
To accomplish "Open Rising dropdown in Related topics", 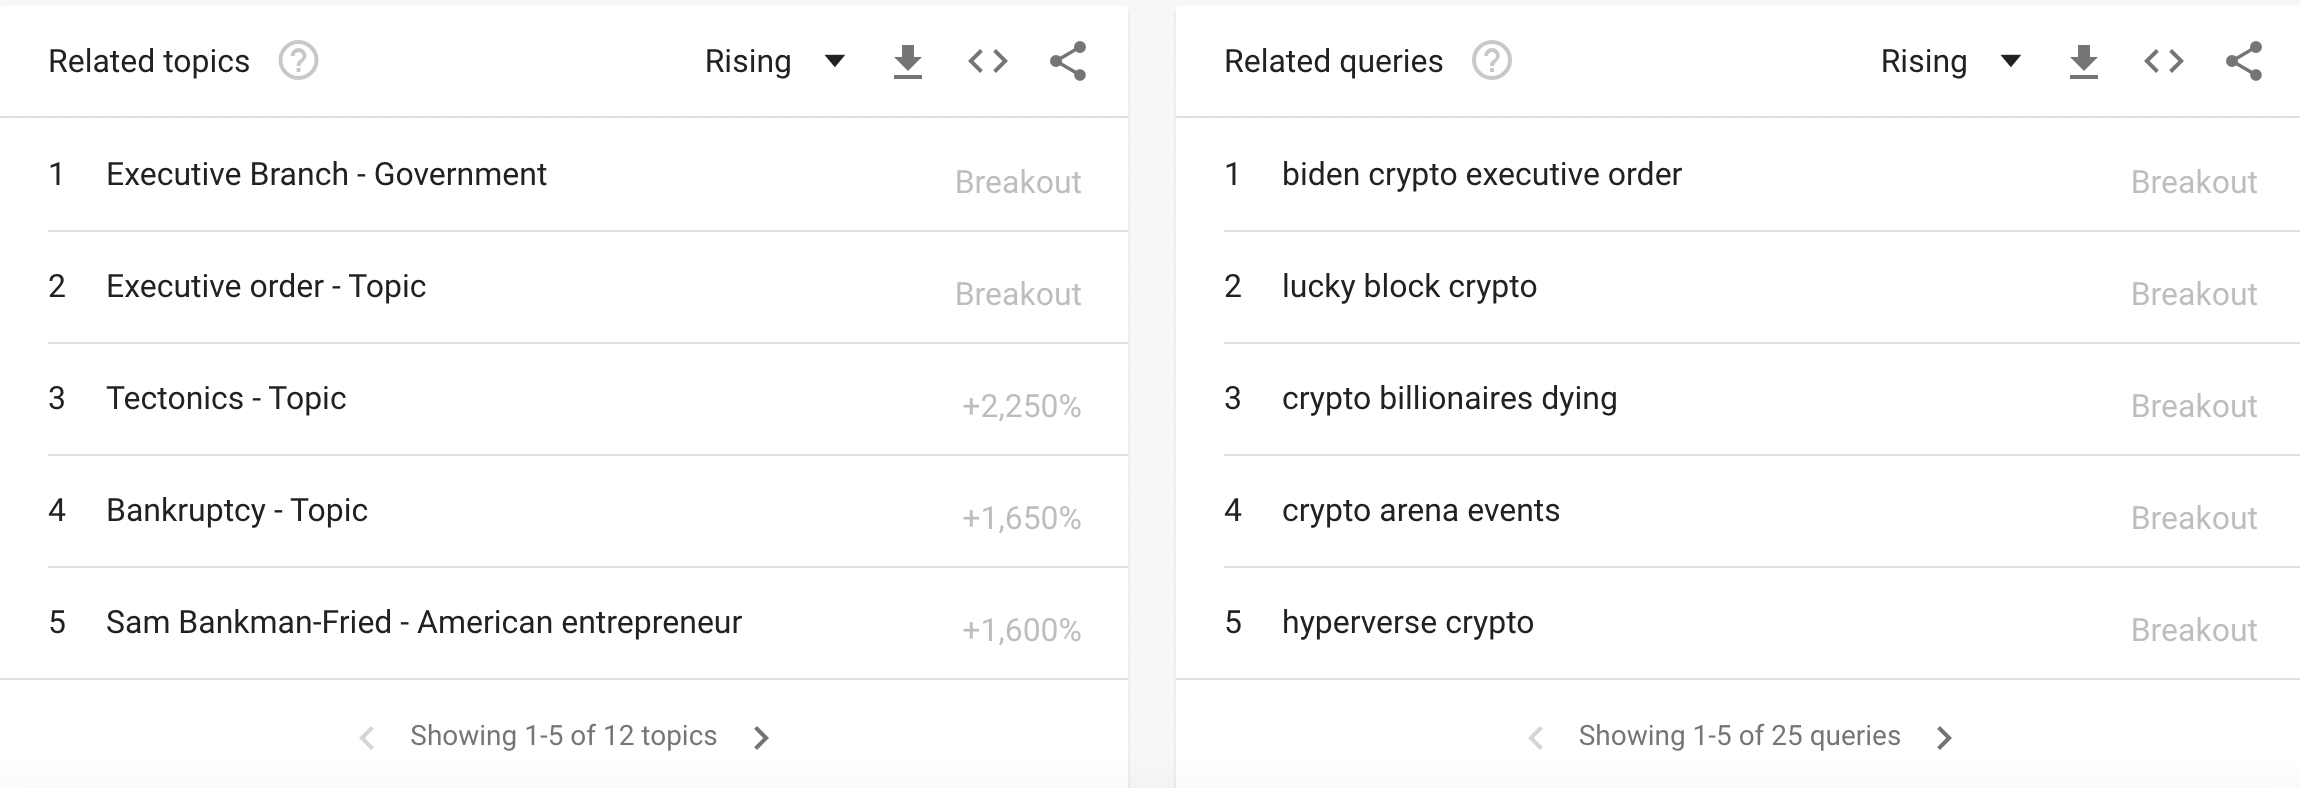I will pyautogui.click(x=775, y=62).
